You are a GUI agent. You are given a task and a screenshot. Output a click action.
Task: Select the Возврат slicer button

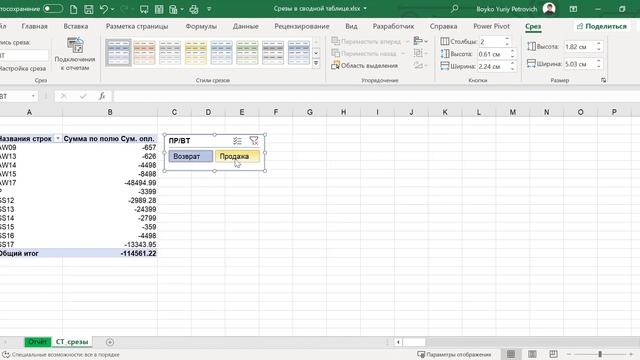[191, 156]
